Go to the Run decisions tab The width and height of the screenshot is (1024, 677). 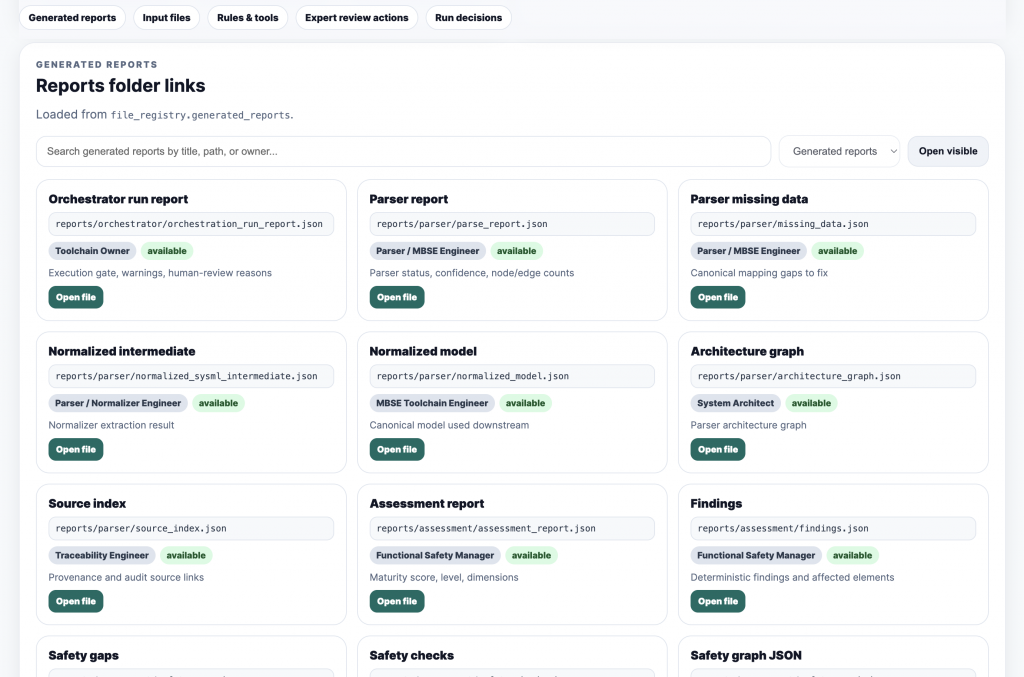click(468, 18)
